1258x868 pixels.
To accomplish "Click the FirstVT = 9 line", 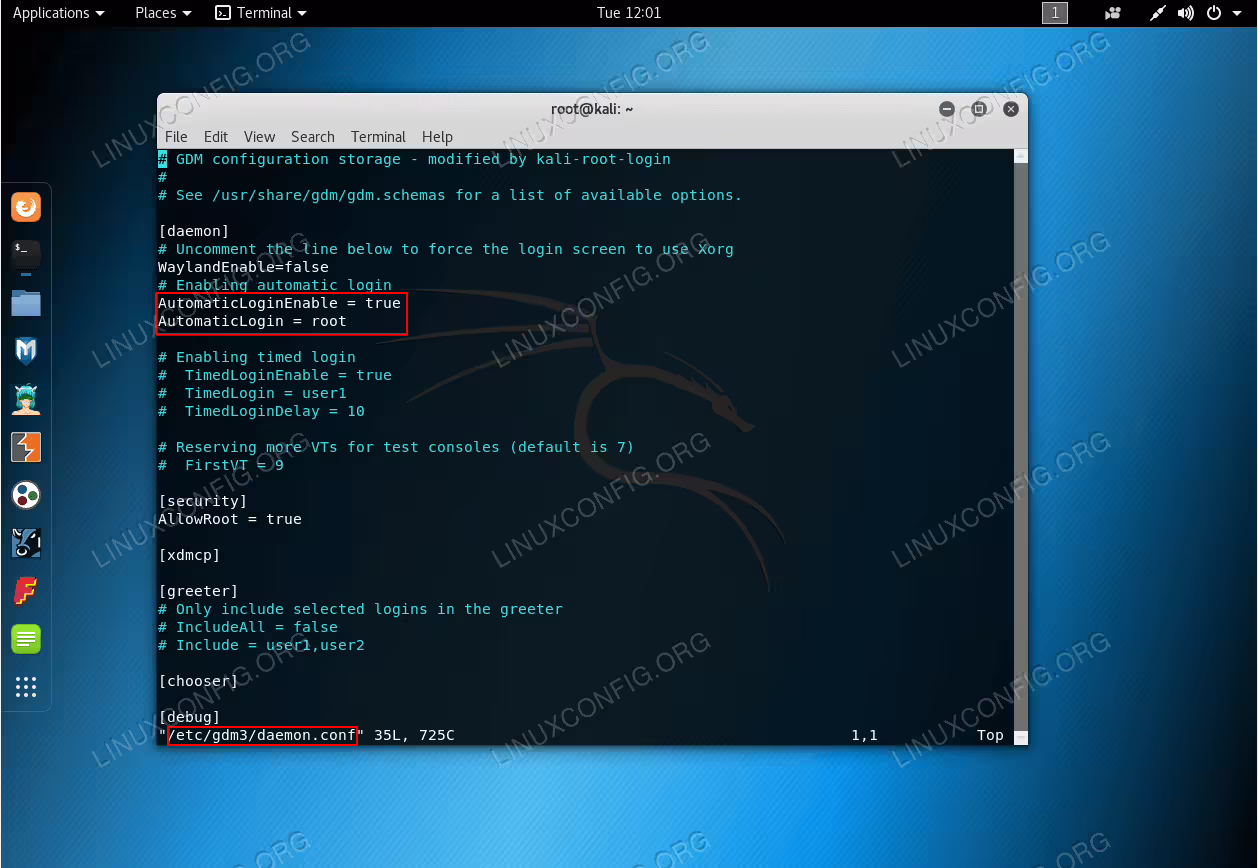I will pos(221,465).
